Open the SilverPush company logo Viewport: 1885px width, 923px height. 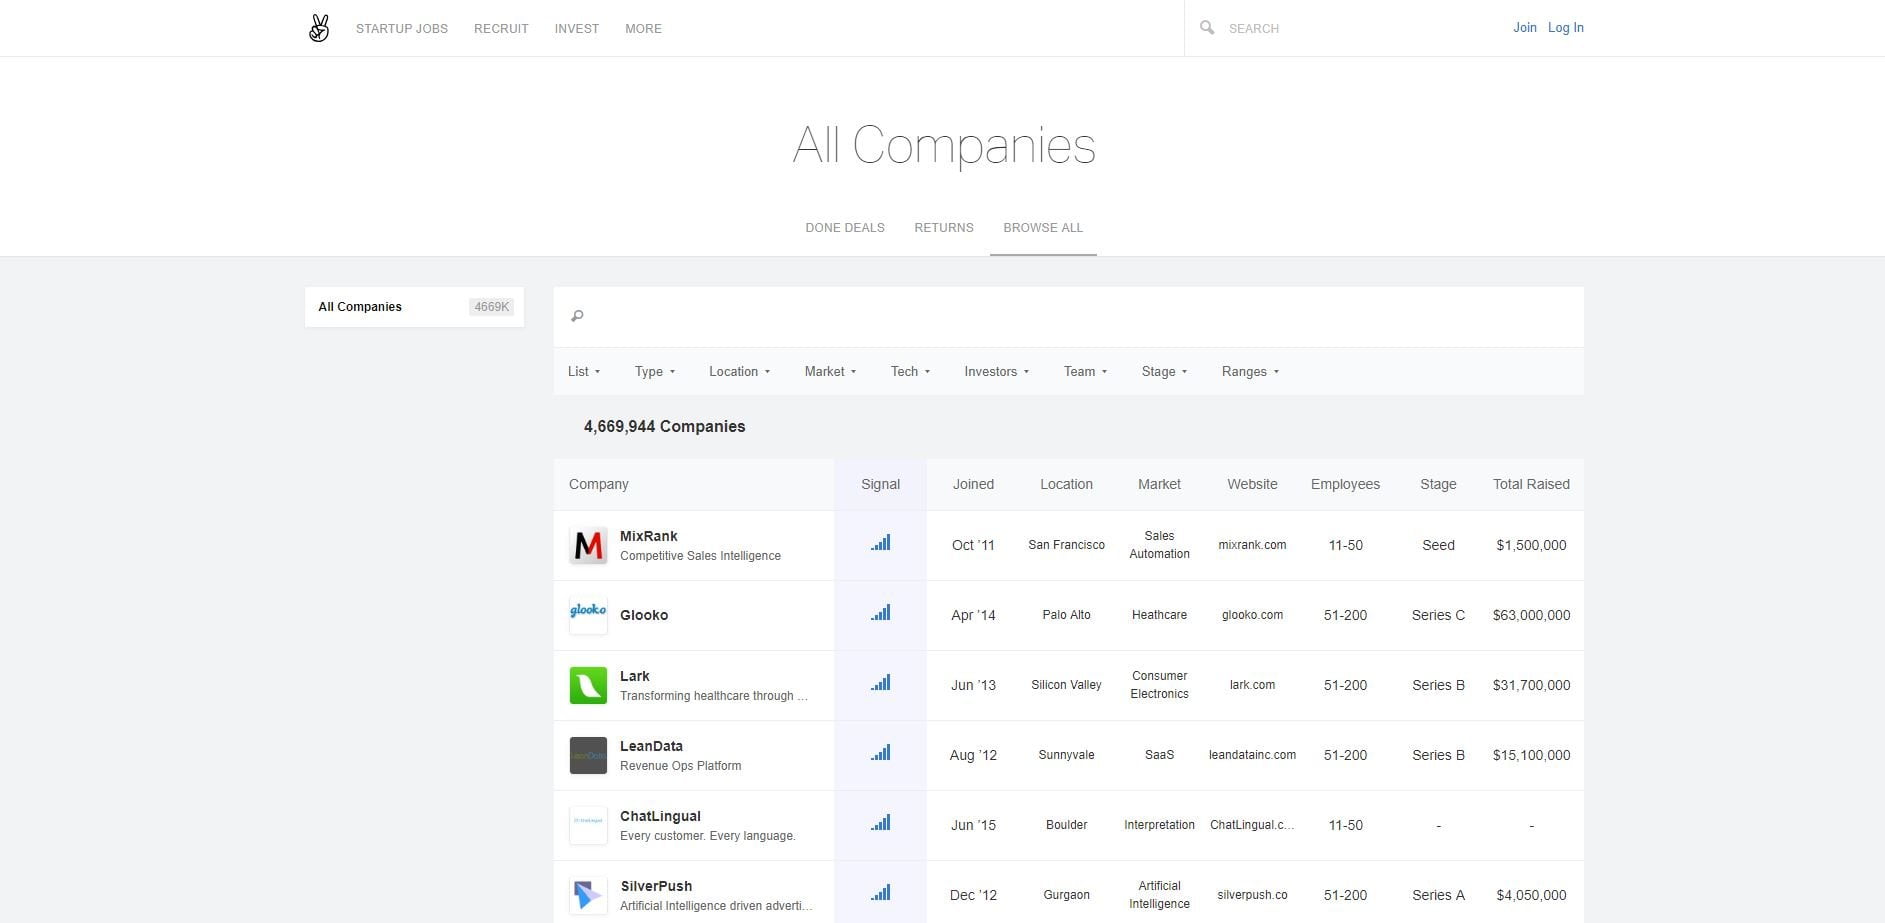[588, 895]
